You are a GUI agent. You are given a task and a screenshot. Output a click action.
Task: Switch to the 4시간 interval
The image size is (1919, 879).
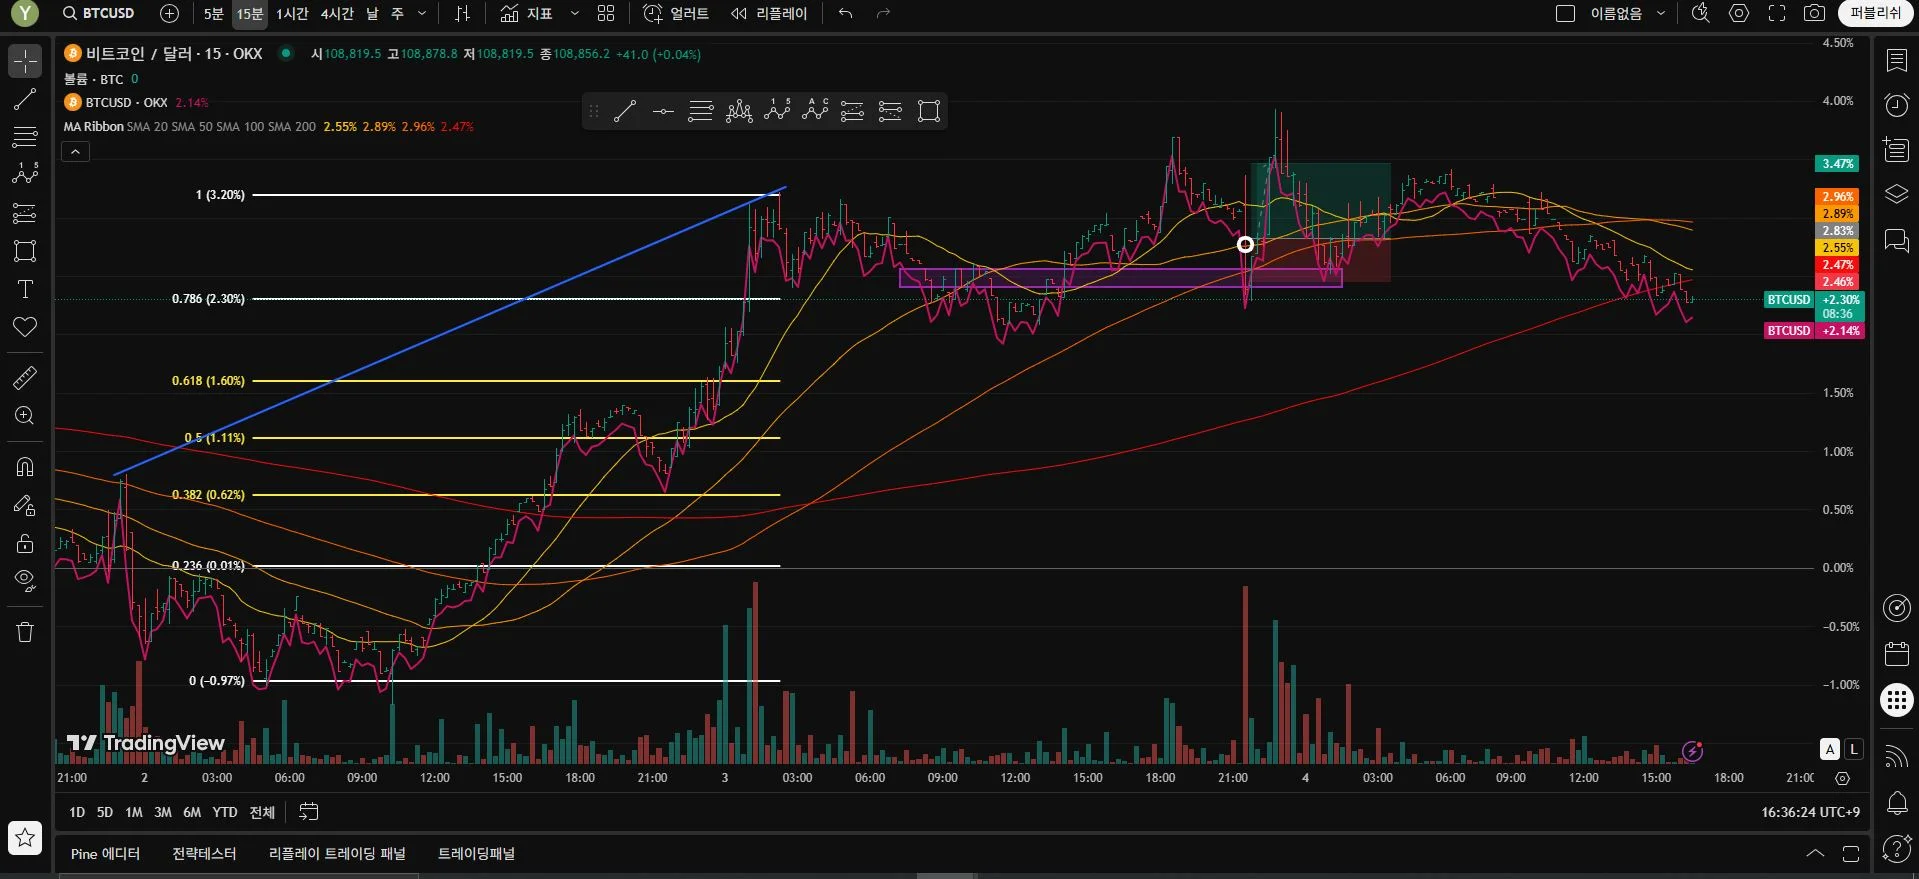337,13
